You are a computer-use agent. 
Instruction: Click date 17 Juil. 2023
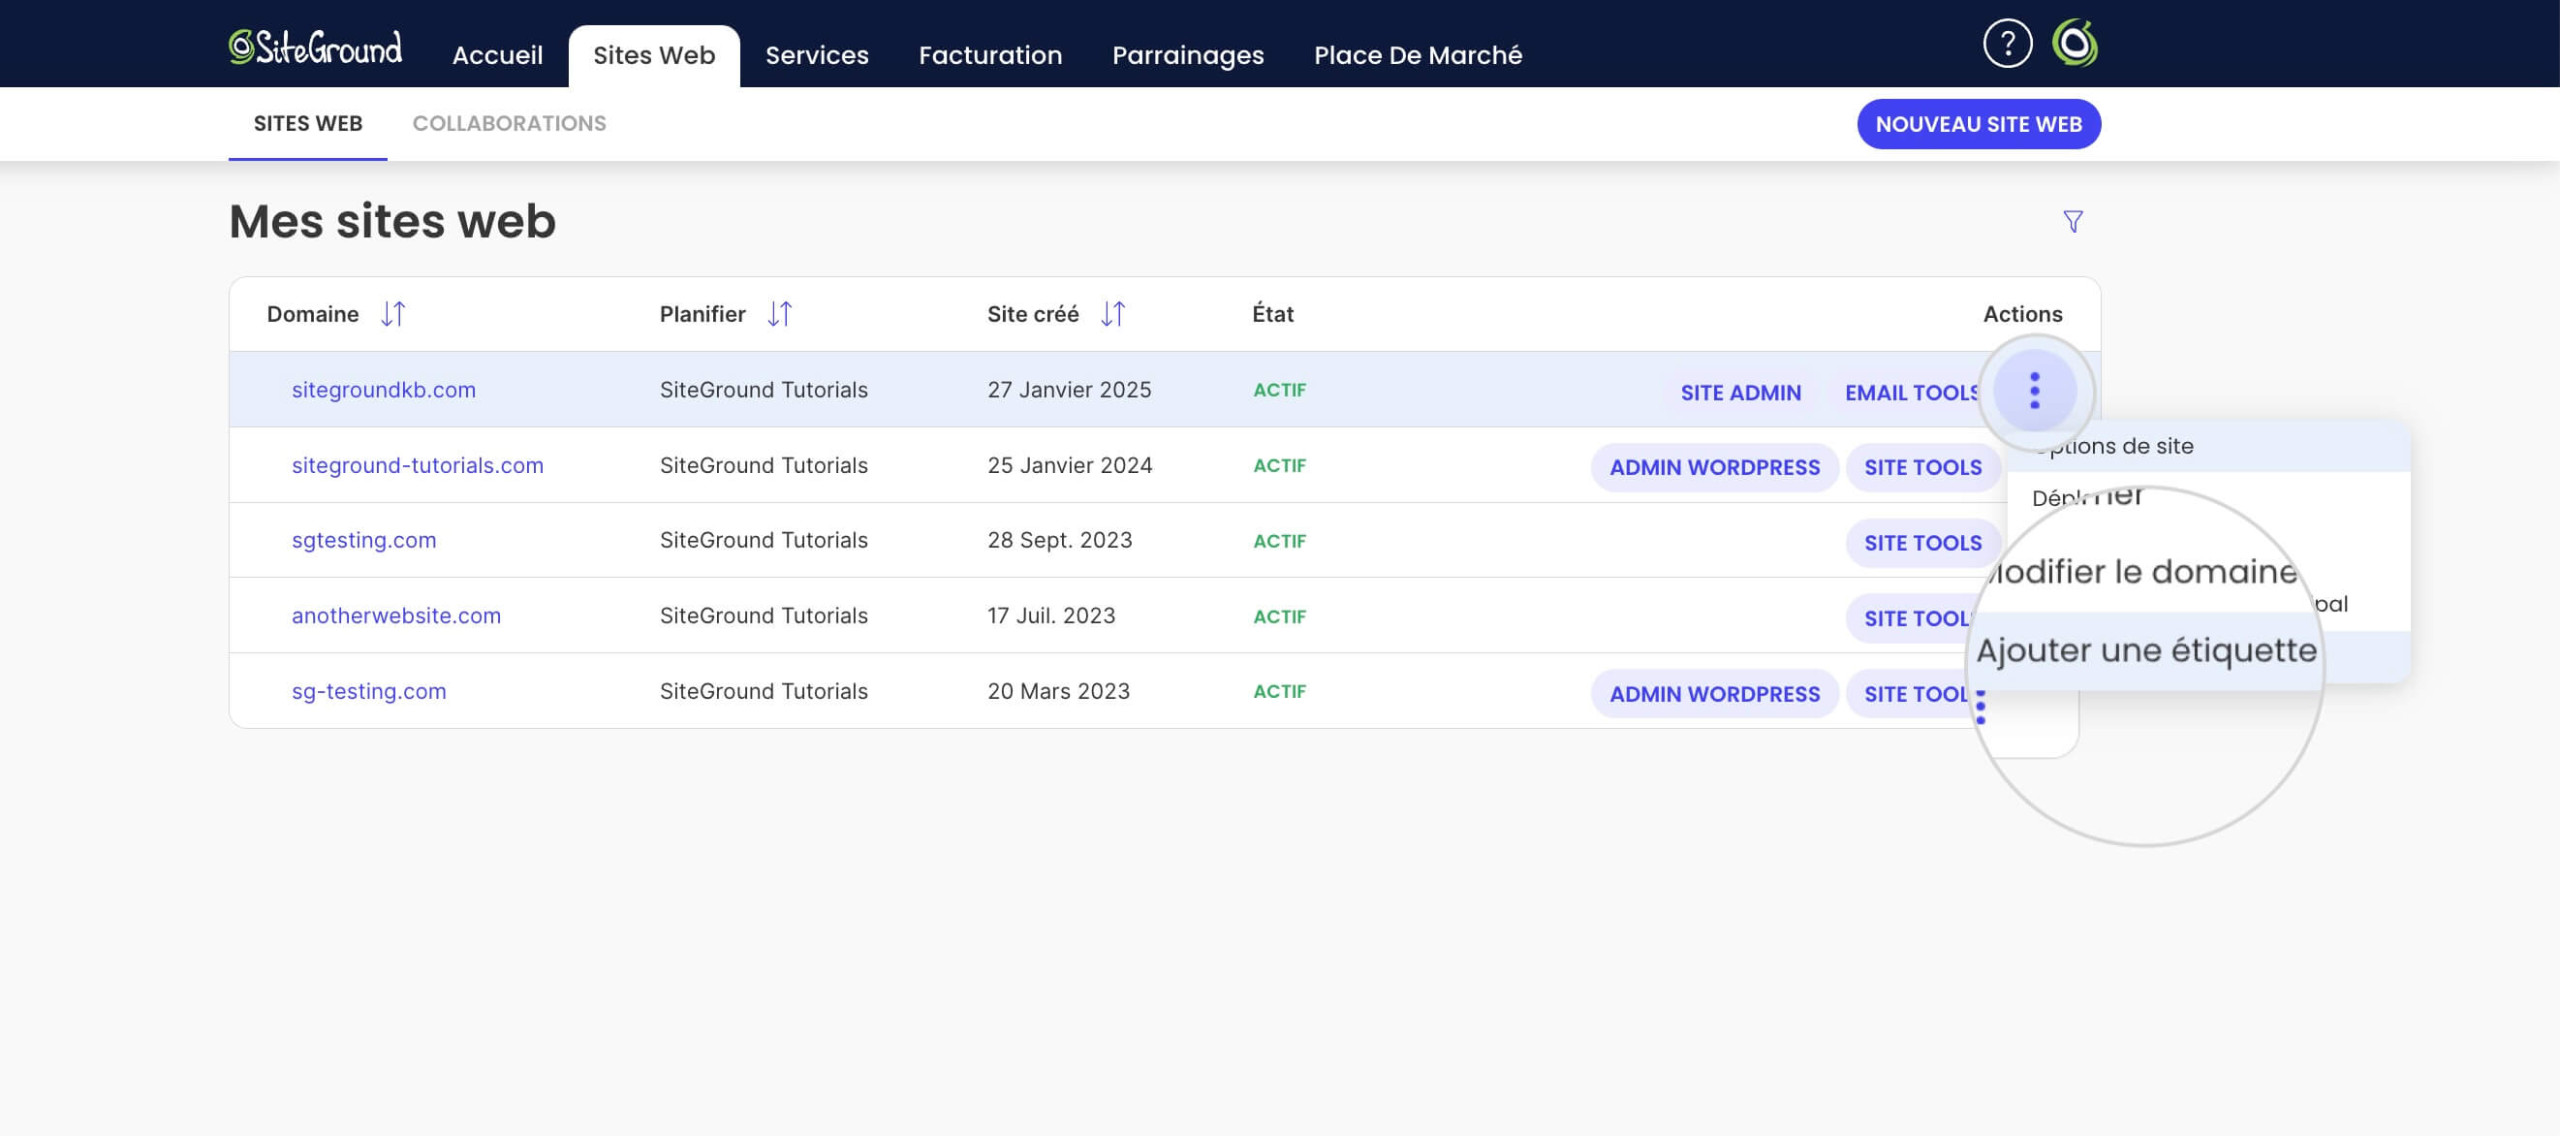[x=1051, y=615]
